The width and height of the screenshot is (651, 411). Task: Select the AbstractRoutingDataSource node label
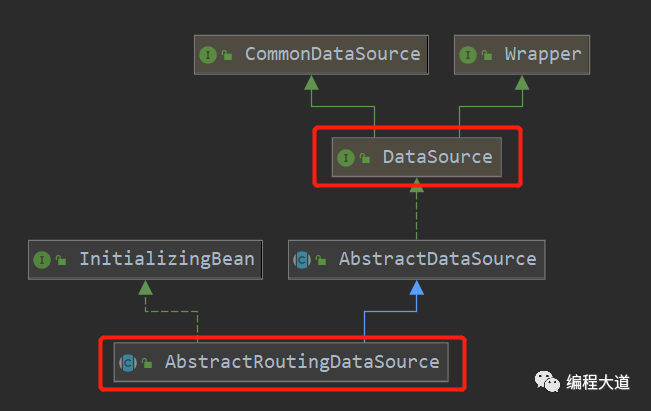[x=302, y=362]
